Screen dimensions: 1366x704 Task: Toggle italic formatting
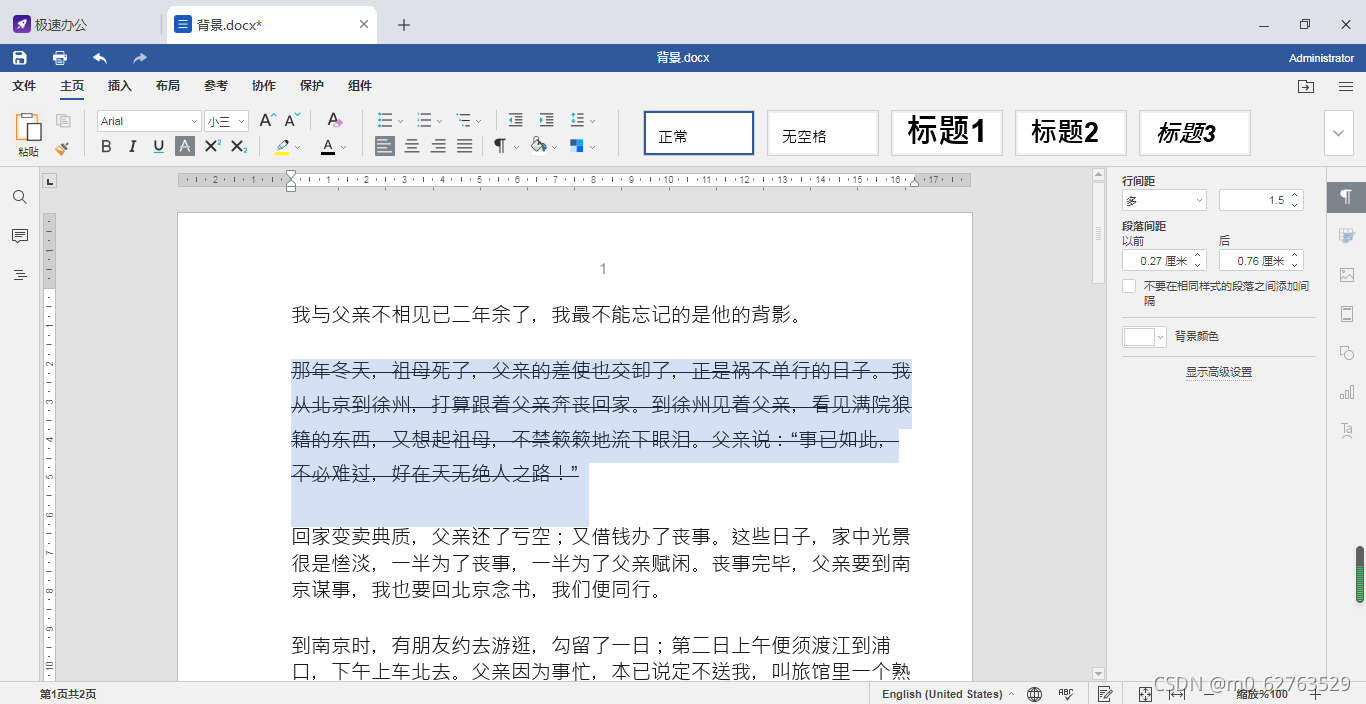132,146
